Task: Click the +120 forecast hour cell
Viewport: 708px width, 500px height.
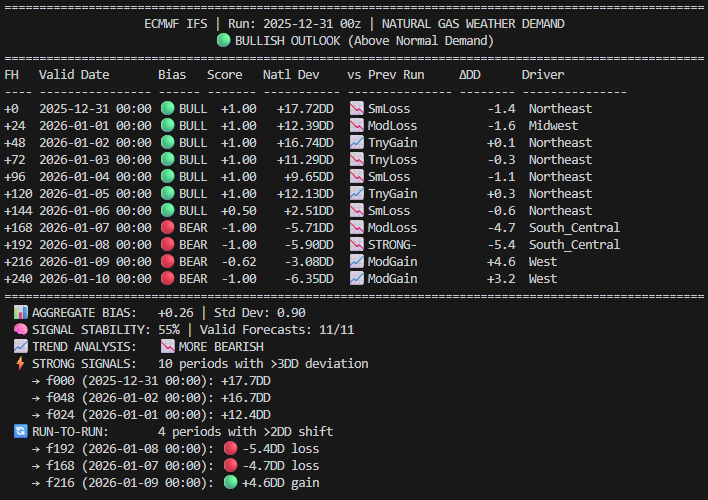Action: click(18, 193)
